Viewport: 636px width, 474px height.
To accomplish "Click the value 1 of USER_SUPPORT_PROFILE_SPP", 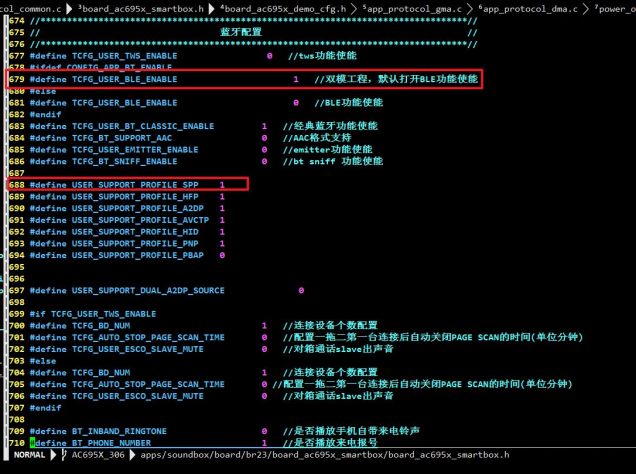I will [x=222, y=185].
